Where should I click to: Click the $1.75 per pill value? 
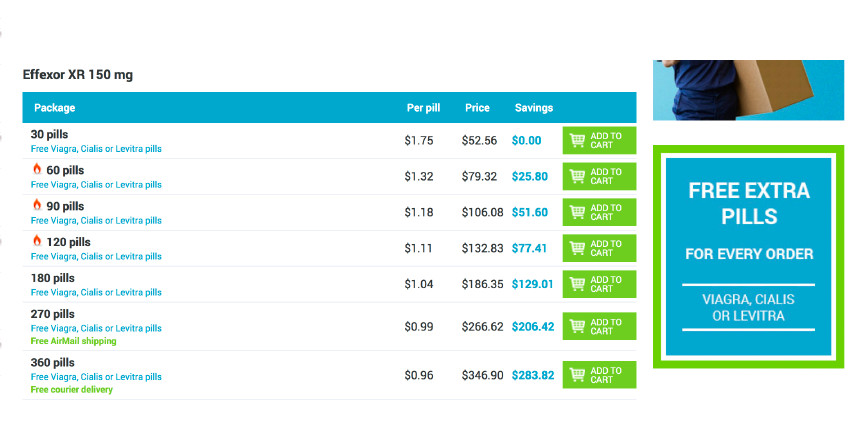coord(419,141)
